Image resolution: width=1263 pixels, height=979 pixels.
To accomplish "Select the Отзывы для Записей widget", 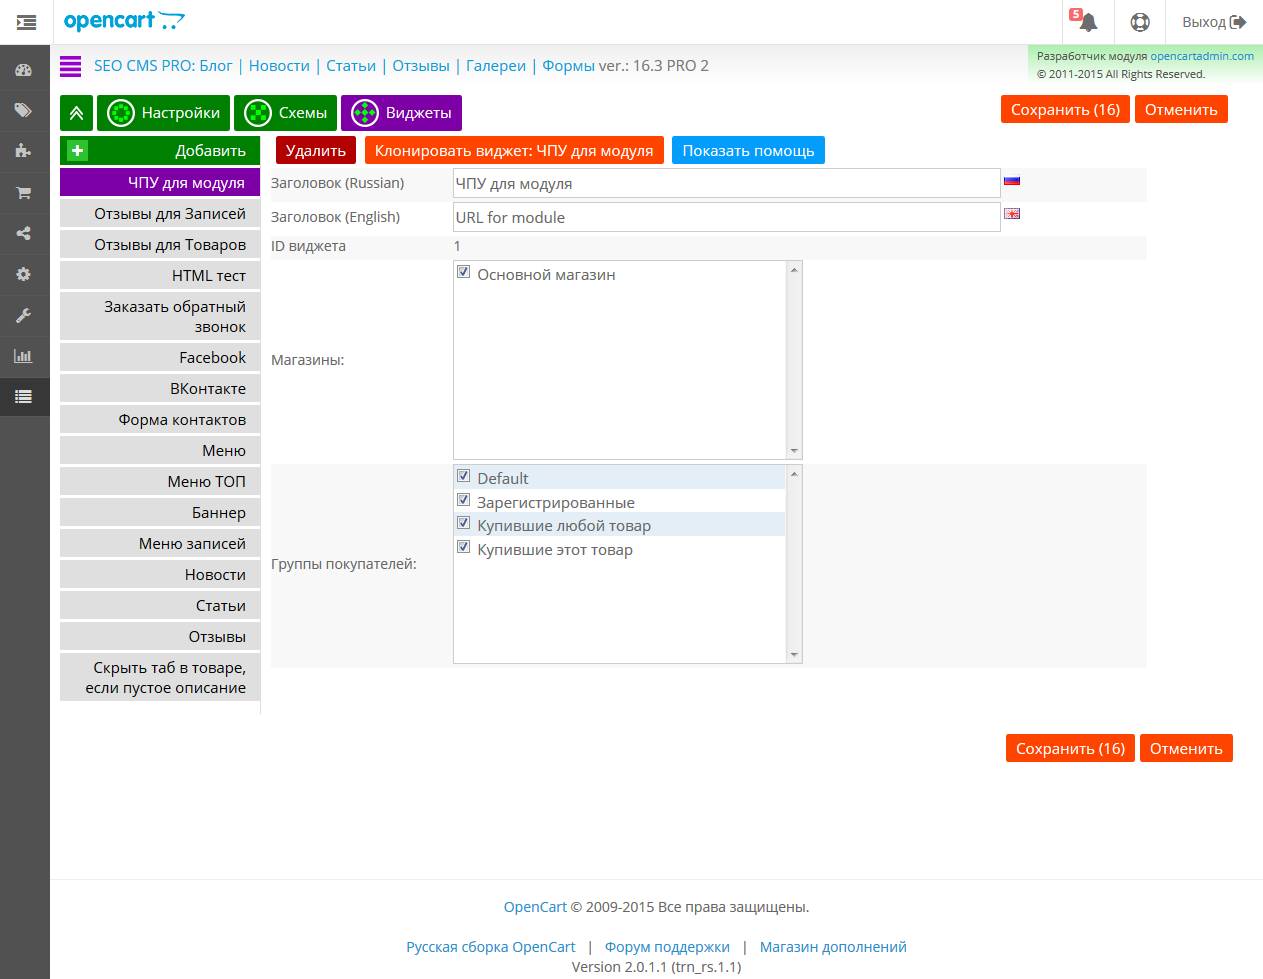I will tap(160, 213).
